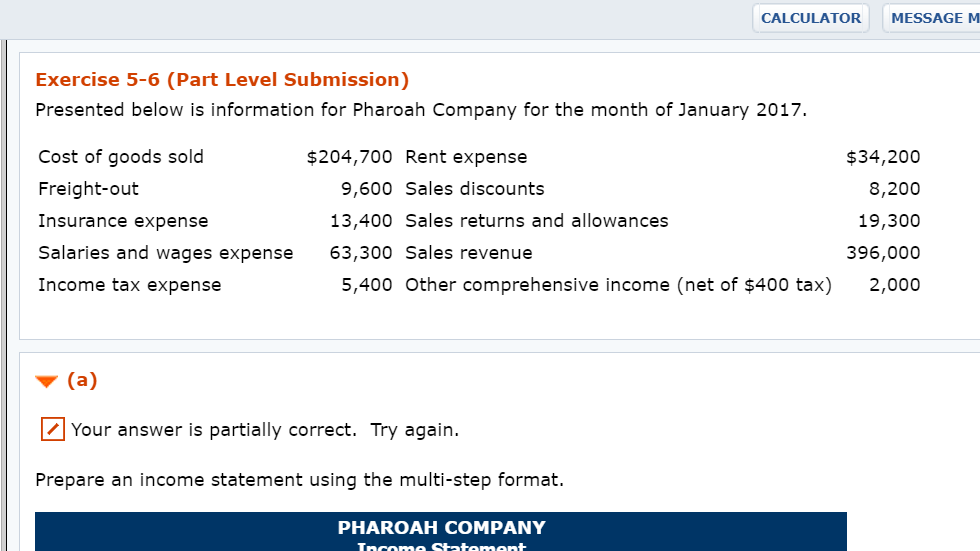This screenshot has height=551, width=980.
Task: Click the Insurance expense label
Action: coord(123,221)
